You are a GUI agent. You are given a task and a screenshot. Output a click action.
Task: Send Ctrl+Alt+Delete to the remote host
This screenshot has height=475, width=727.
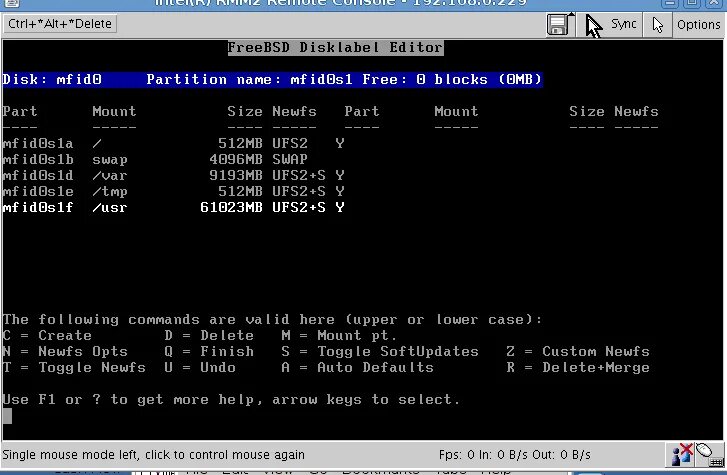(x=60, y=24)
